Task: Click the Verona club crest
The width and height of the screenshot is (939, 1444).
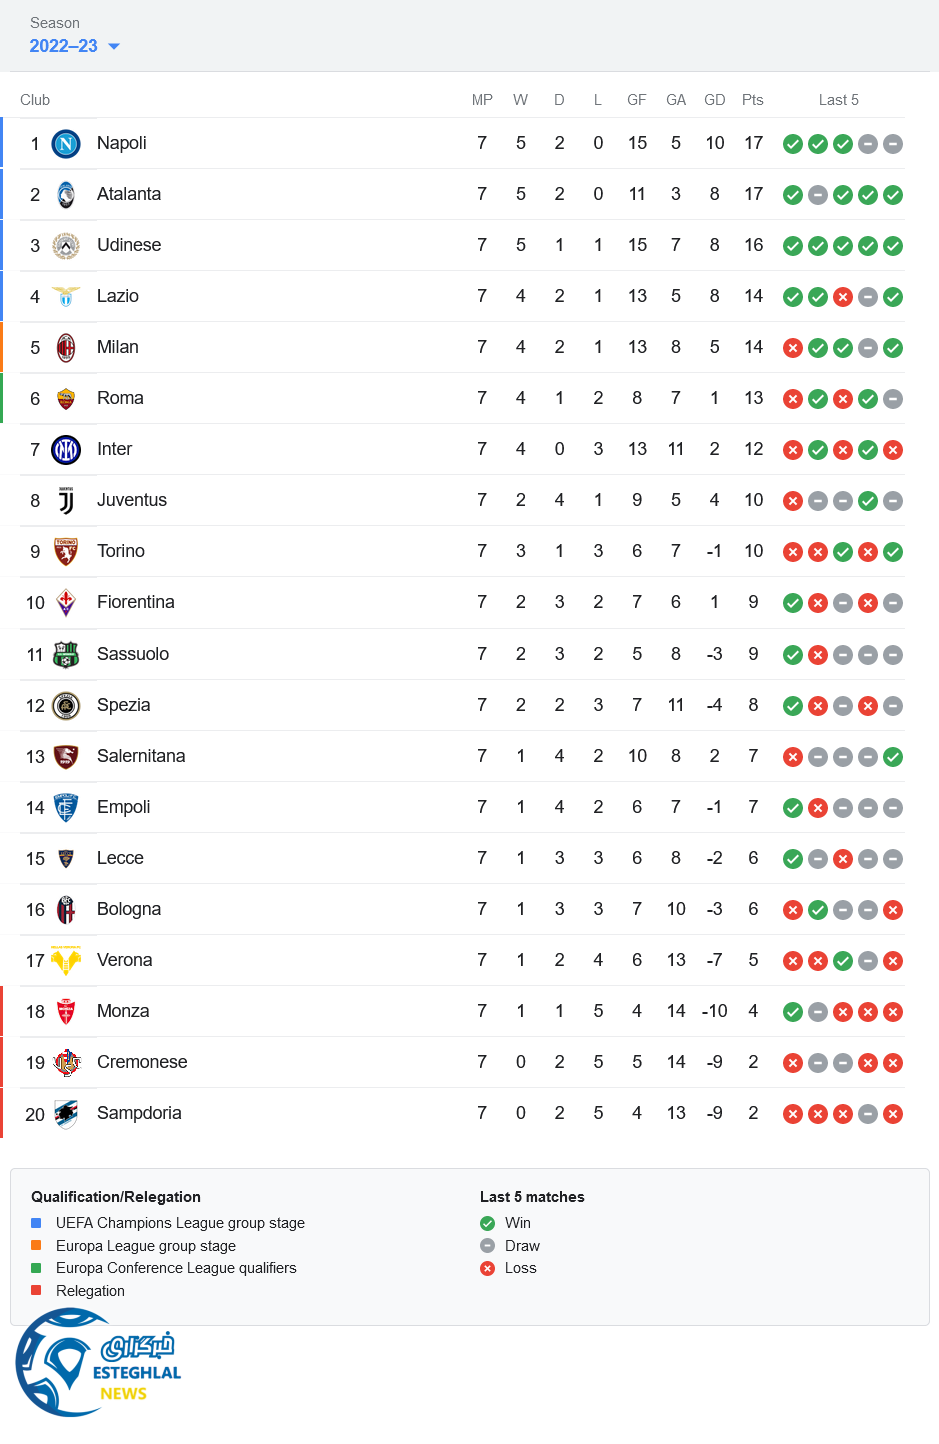Action: (x=66, y=961)
